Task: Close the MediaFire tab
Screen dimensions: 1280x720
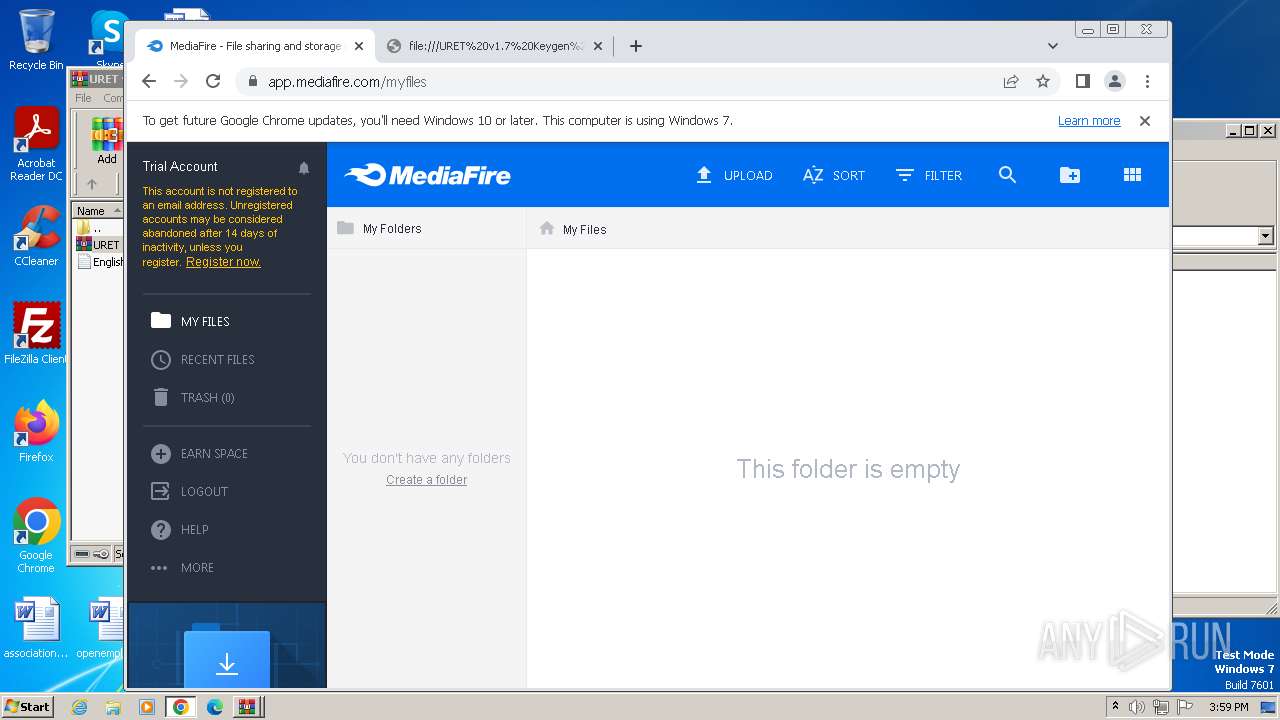Action: [x=359, y=46]
